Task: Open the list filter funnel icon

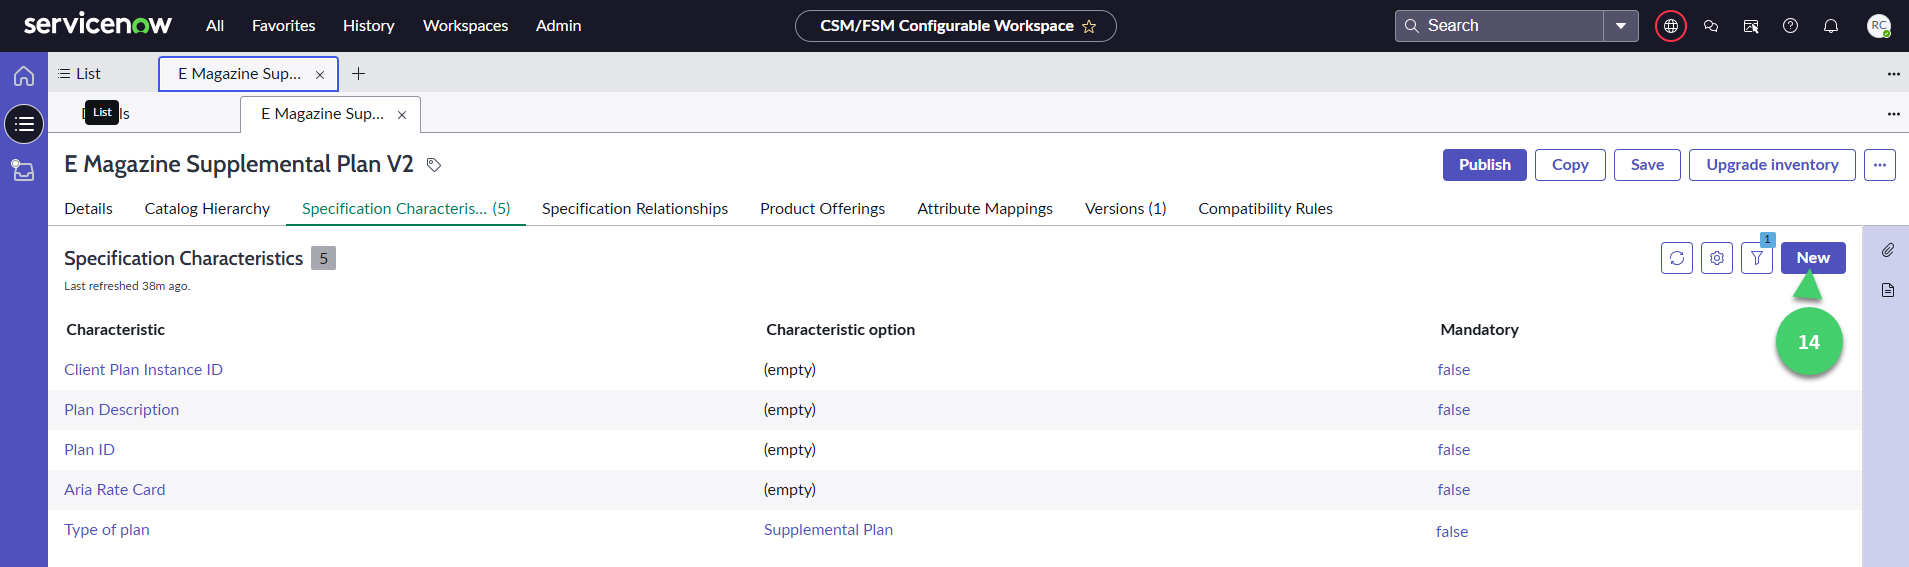Action: pyautogui.click(x=1757, y=258)
